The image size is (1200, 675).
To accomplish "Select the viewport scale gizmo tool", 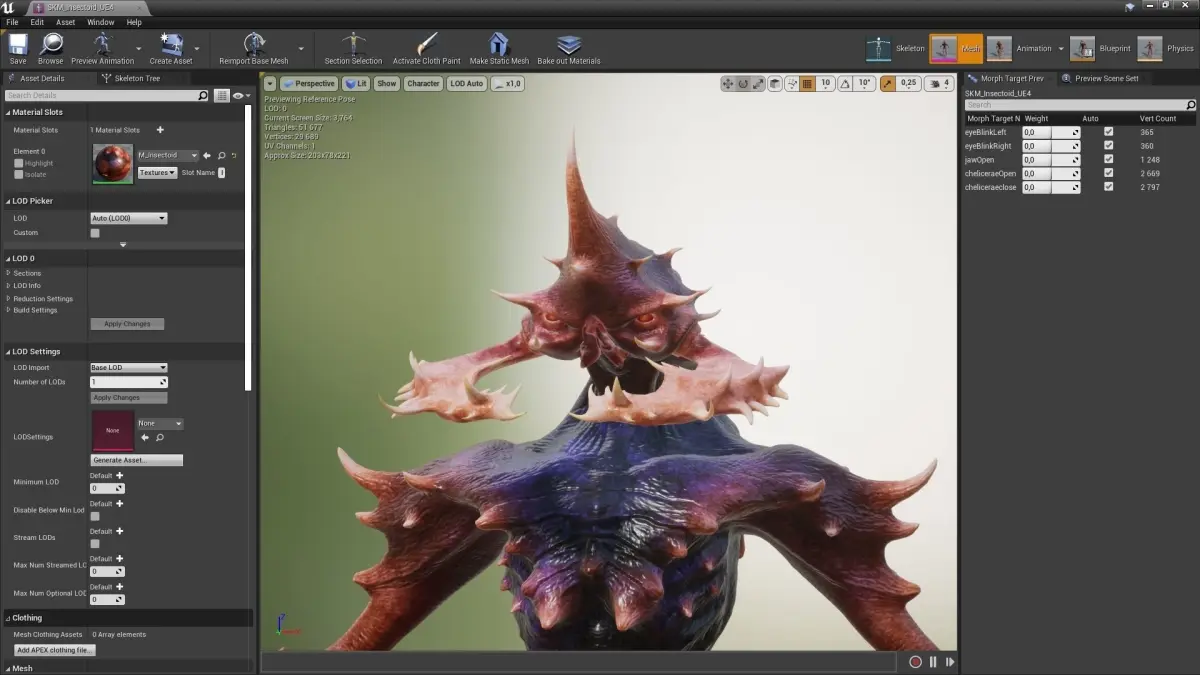I will coord(758,84).
